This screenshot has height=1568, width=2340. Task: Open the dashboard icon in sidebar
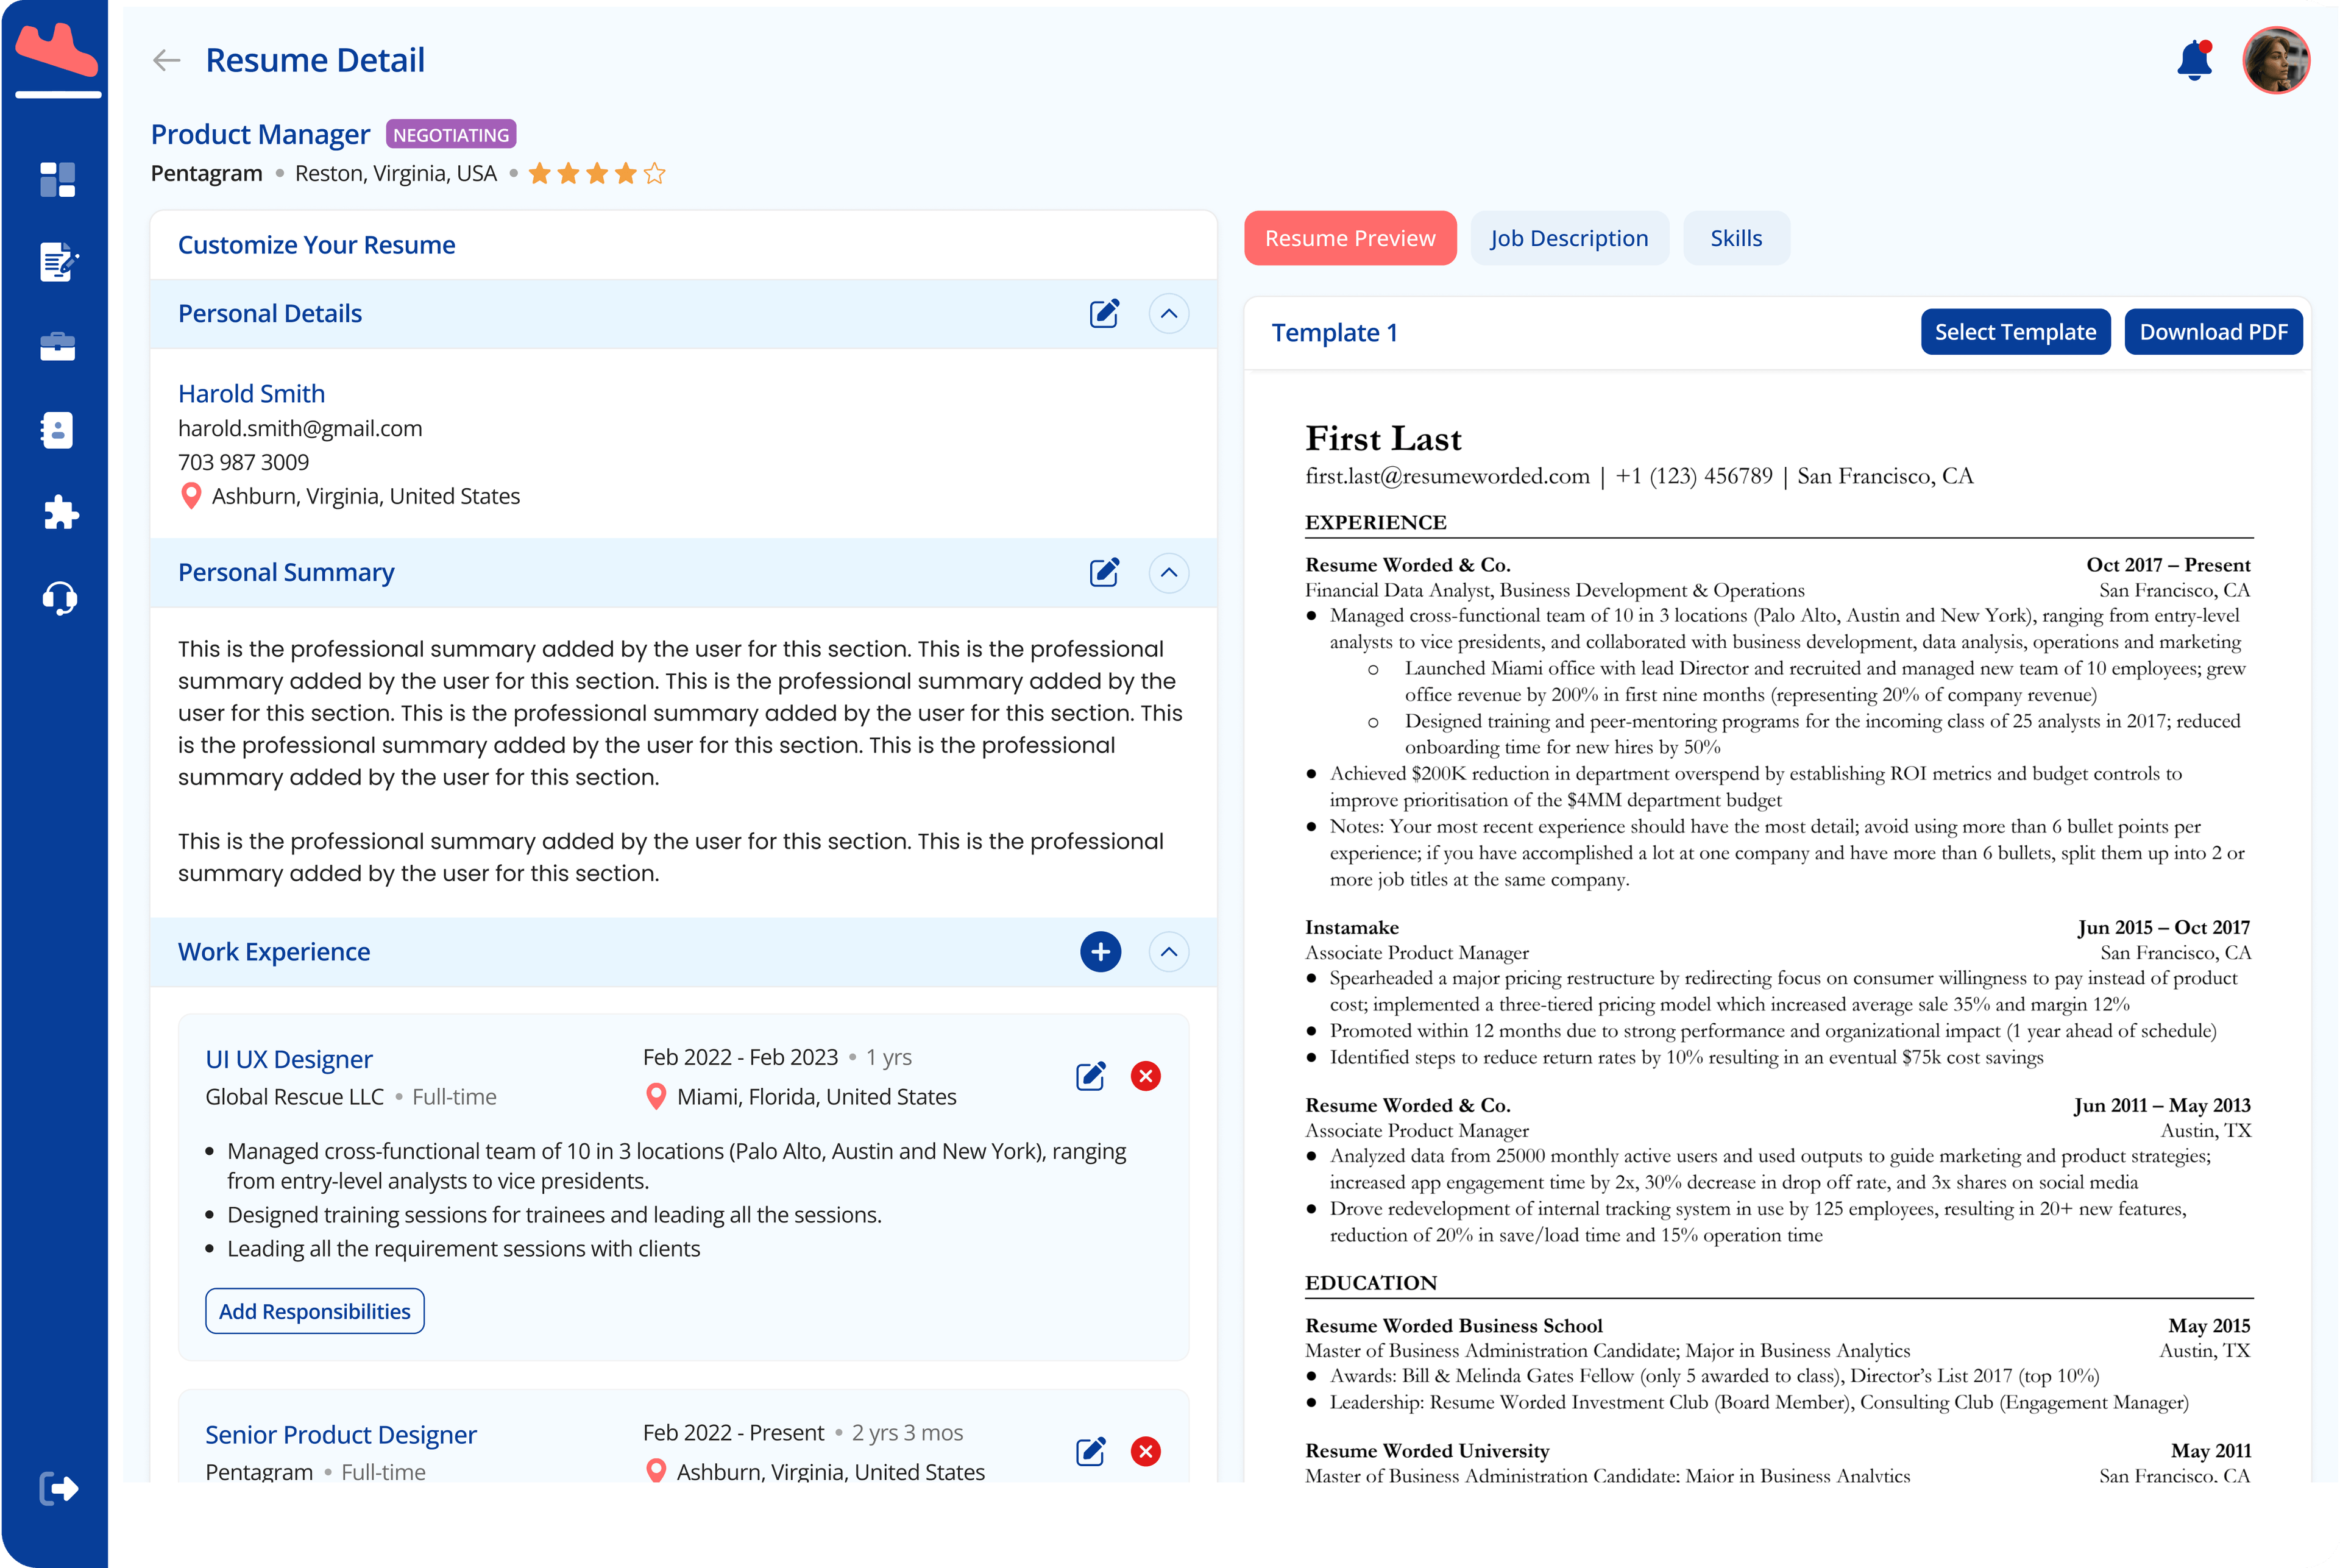pos(57,180)
